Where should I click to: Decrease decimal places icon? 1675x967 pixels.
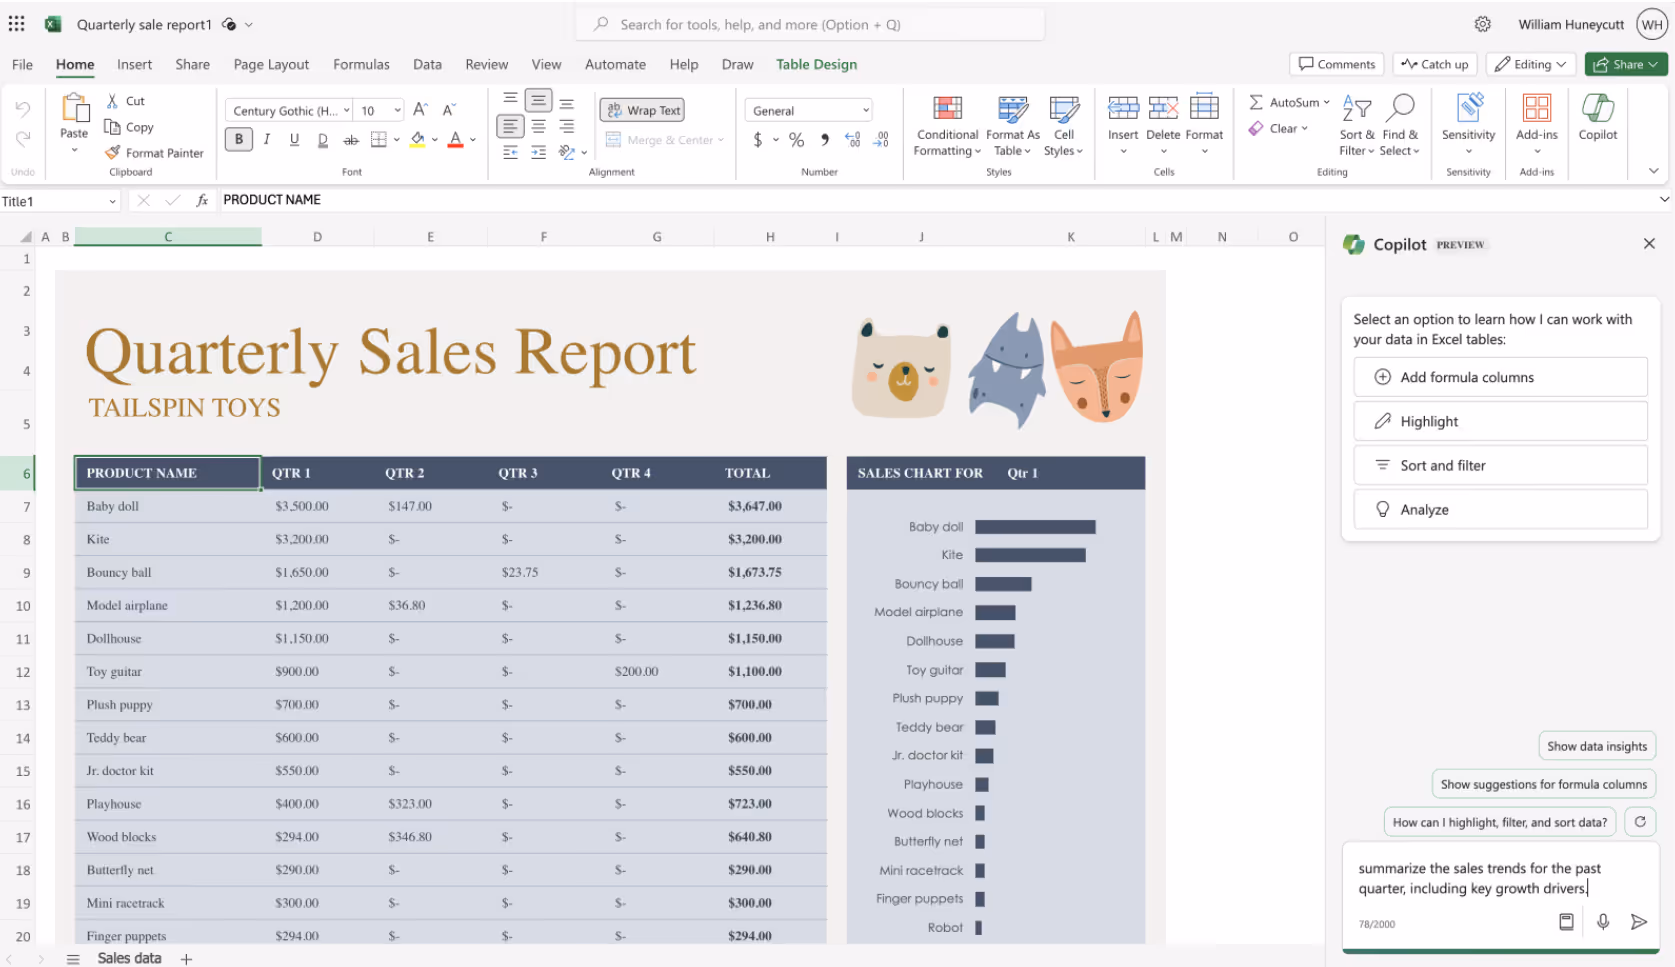pos(881,140)
